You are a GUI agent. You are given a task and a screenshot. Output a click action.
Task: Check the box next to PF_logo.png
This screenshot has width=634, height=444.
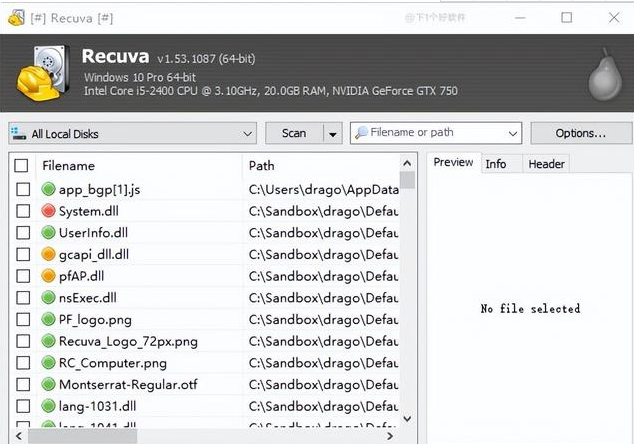[x=22, y=320]
